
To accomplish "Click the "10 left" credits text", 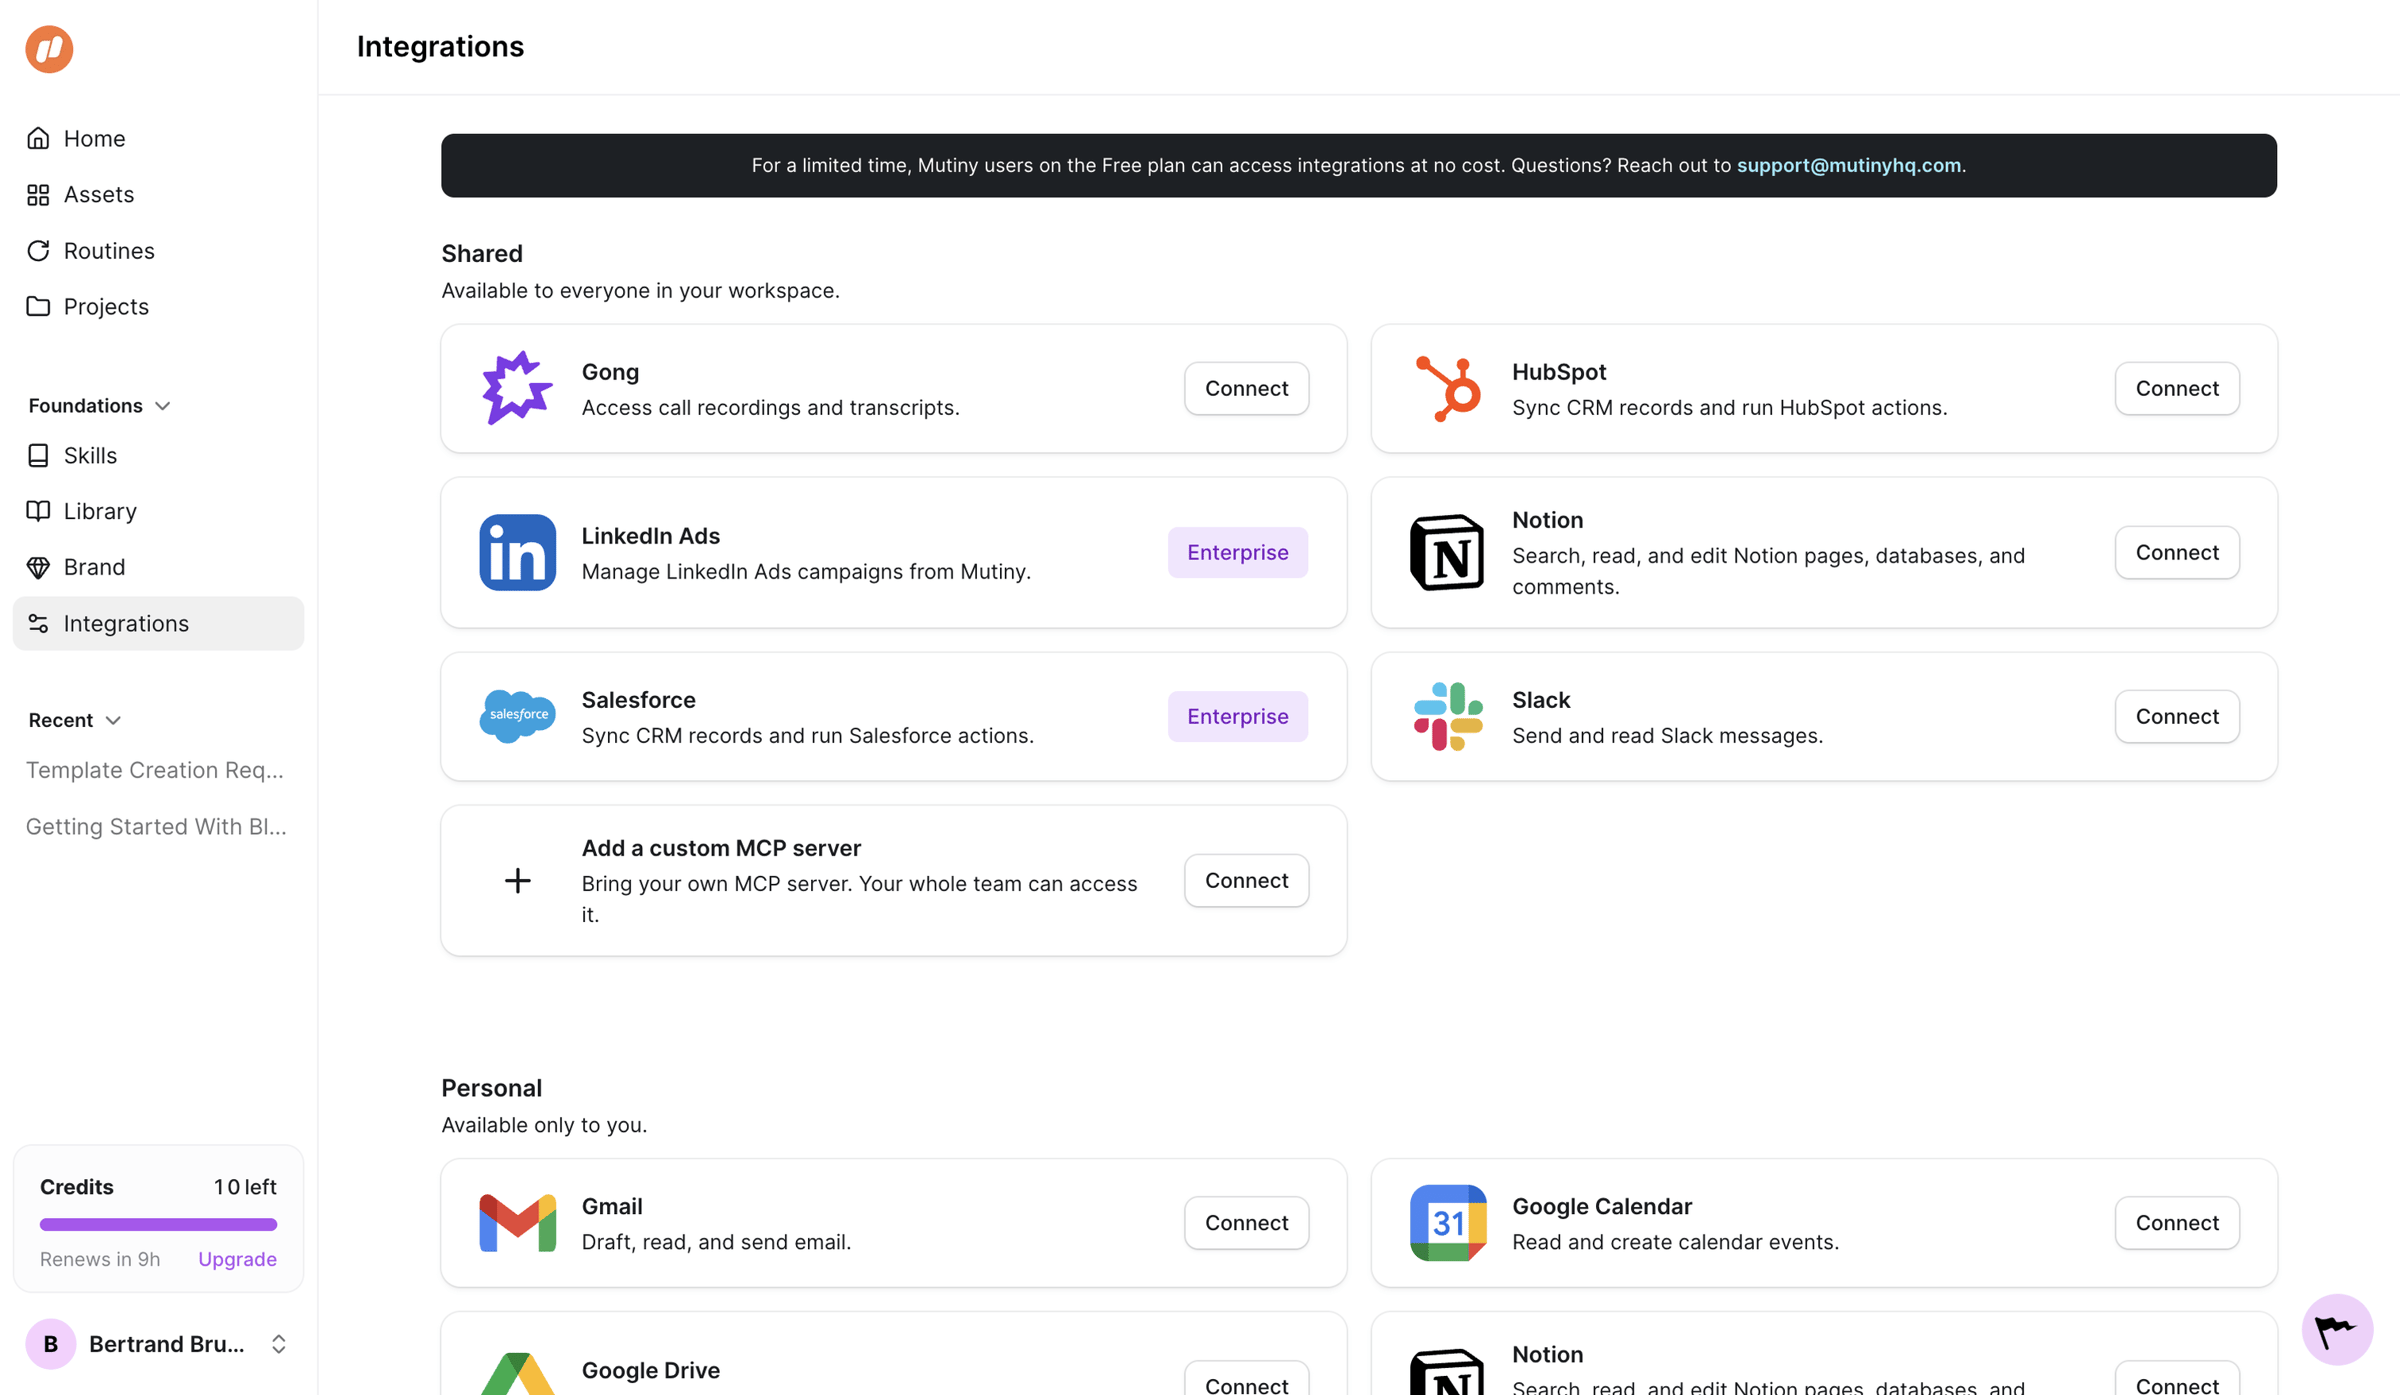I will pyautogui.click(x=245, y=1187).
